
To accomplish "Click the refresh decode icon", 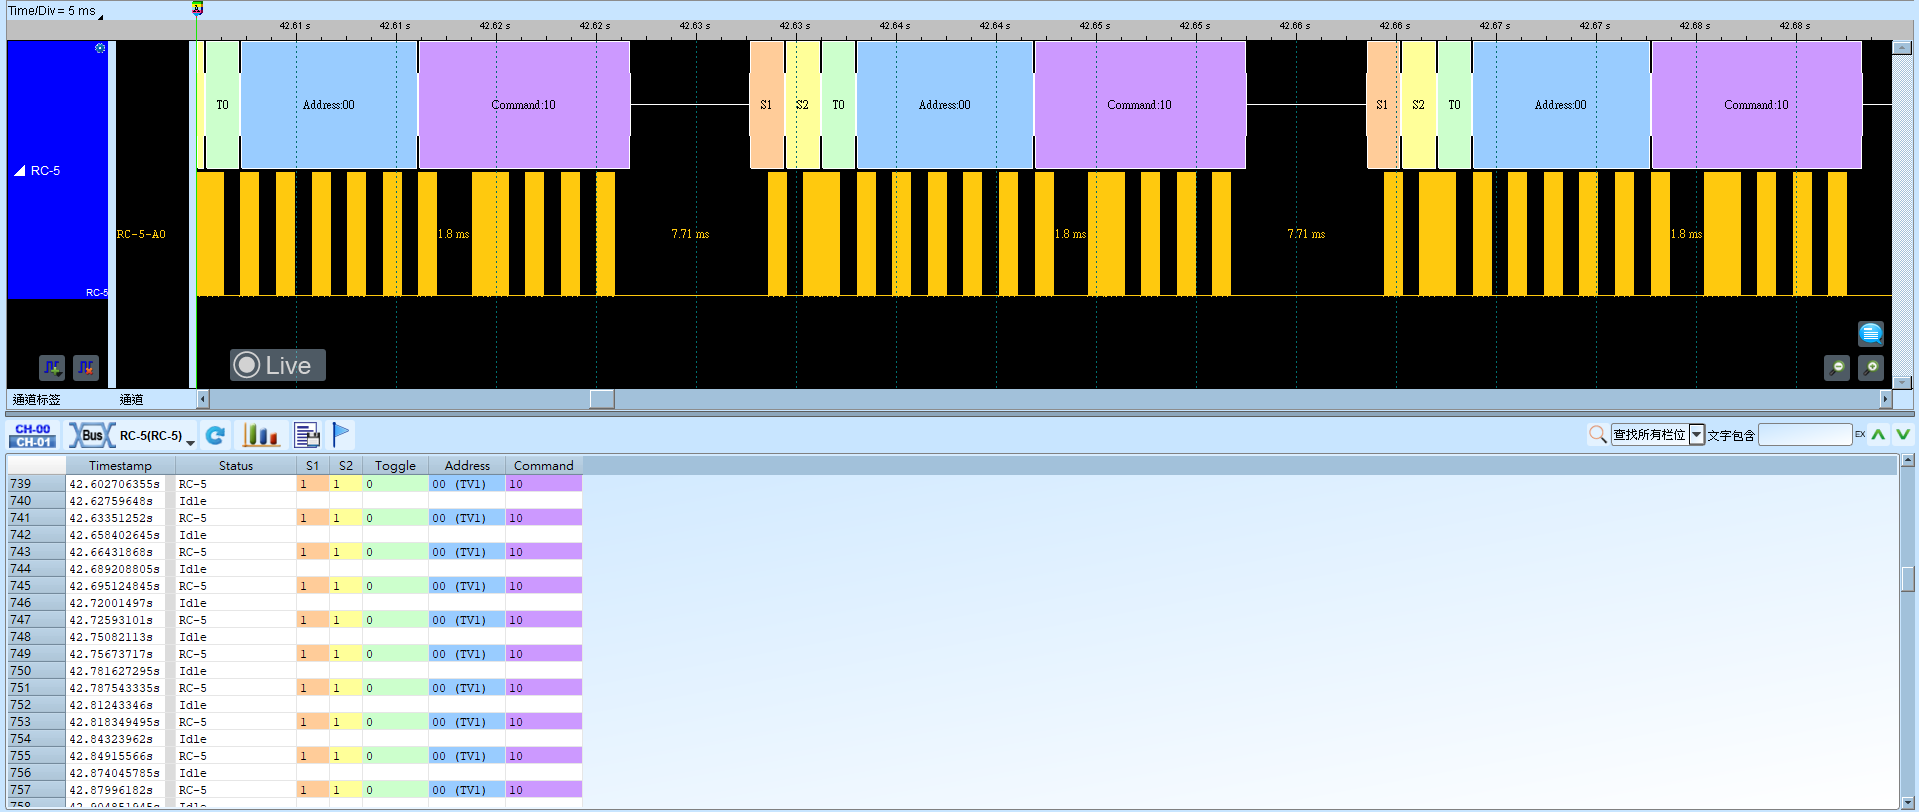I will [x=215, y=435].
